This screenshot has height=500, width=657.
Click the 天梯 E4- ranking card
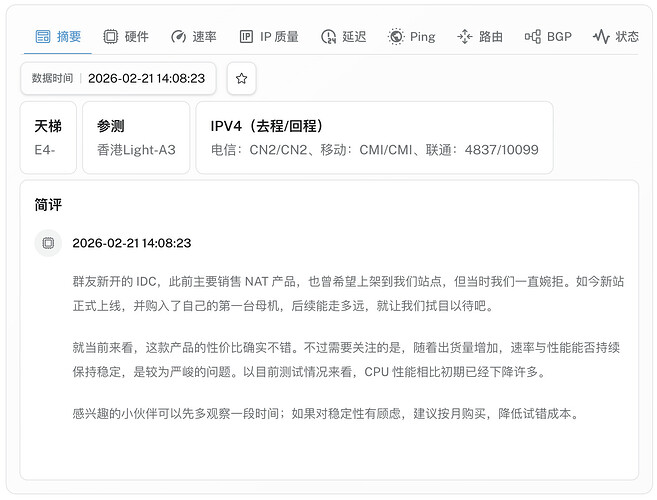(x=48, y=137)
